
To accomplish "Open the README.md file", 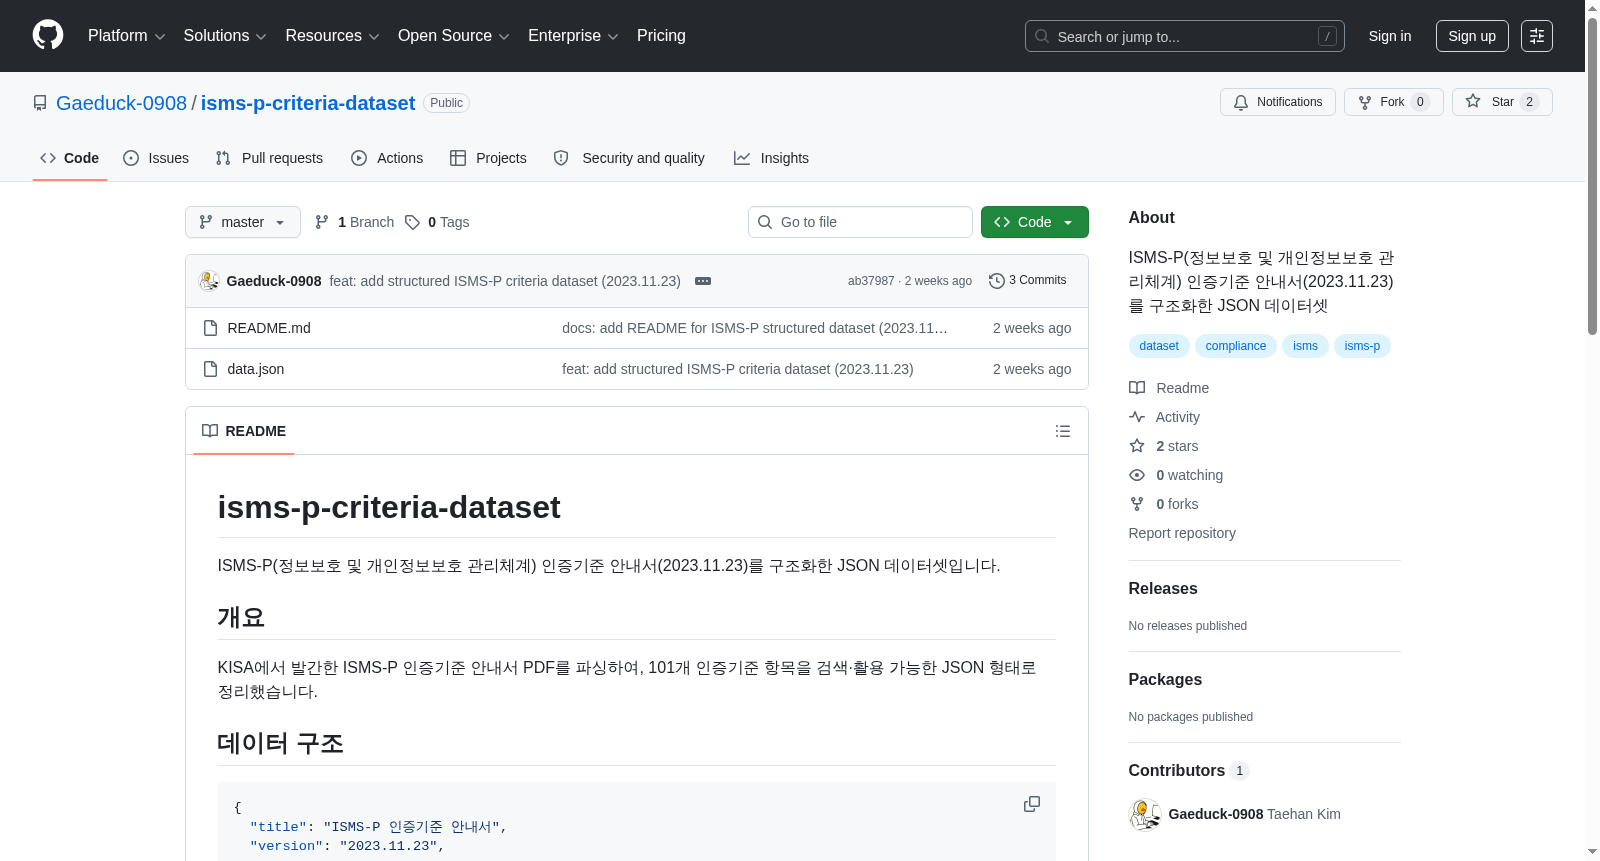I will pyautogui.click(x=269, y=328).
